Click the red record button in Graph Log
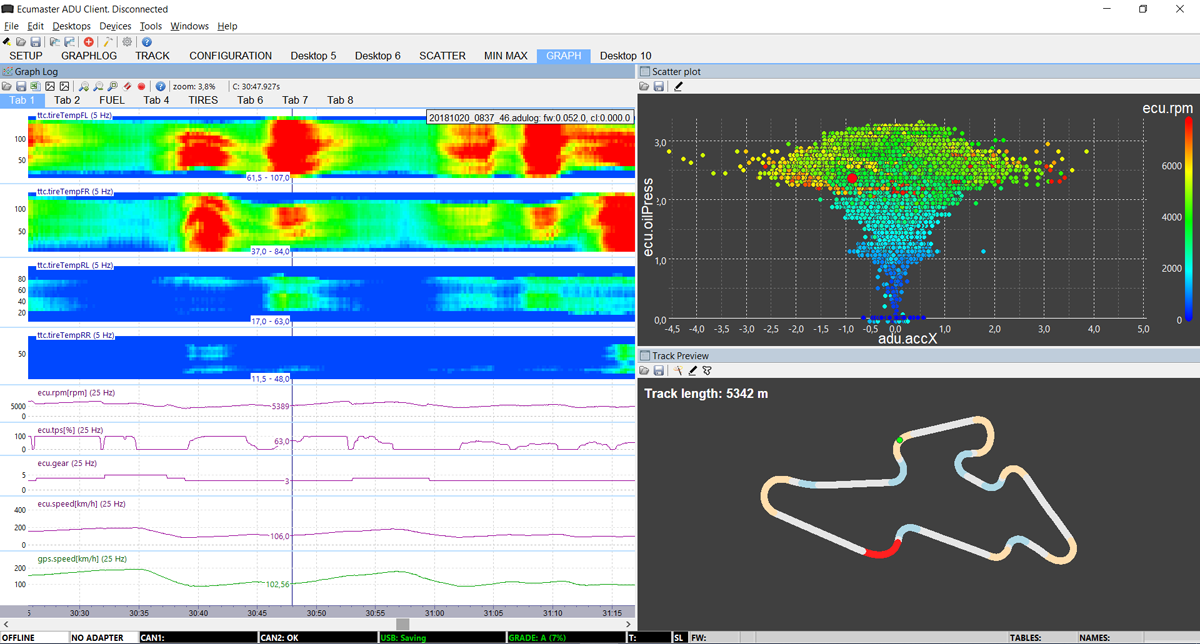This screenshot has height=644, width=1200. pyautogui.click(x=142, y=87)
